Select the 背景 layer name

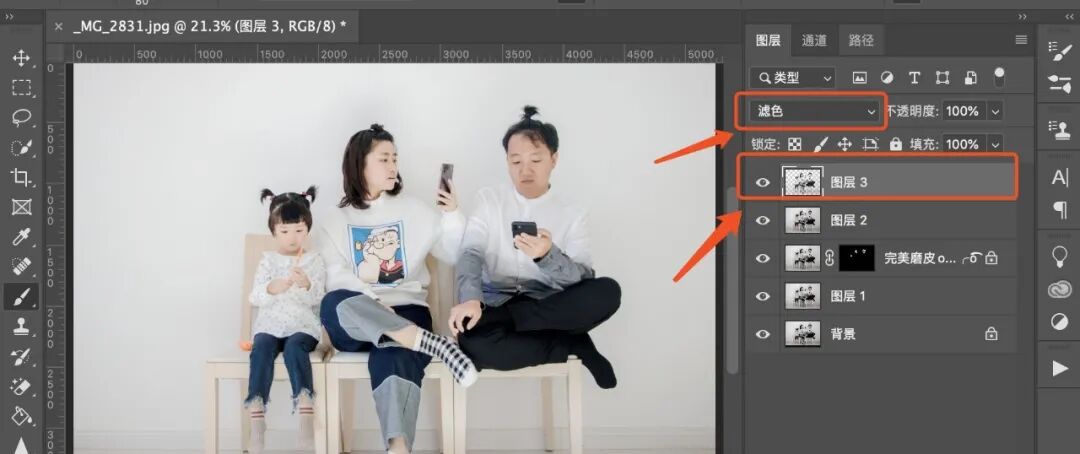(843, 334)
